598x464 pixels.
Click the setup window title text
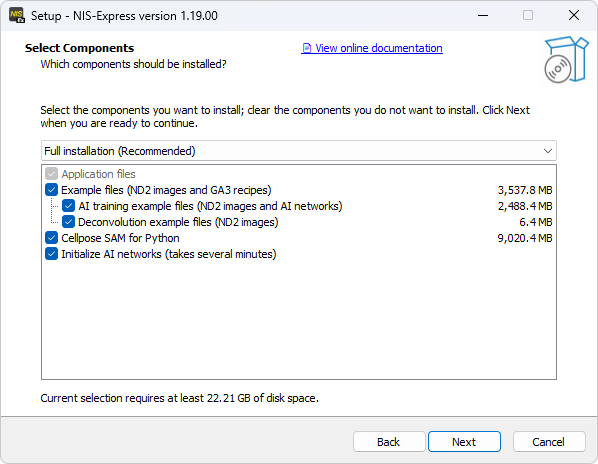point(124,16)
